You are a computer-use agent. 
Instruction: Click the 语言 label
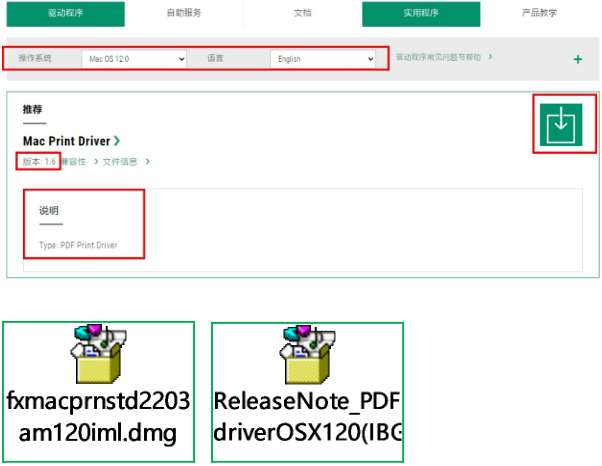click(x=215, y=58)
